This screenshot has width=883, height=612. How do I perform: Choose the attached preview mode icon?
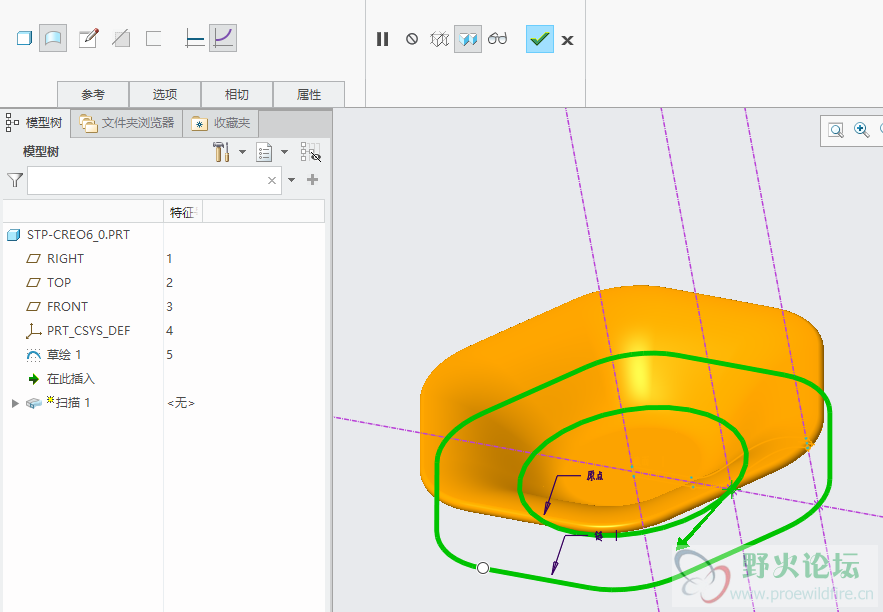468,39
